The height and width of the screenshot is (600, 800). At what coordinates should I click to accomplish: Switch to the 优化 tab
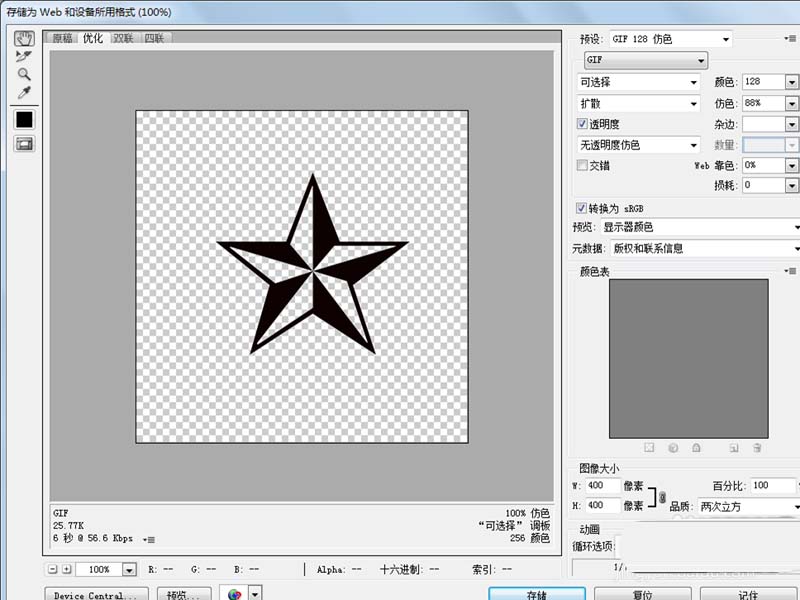(93, 38)
